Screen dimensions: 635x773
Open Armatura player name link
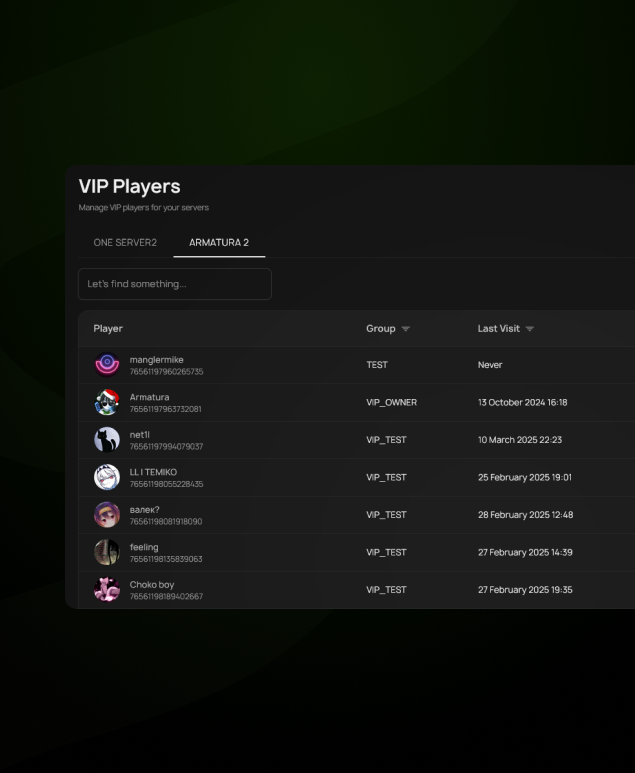tap(149, 397)
